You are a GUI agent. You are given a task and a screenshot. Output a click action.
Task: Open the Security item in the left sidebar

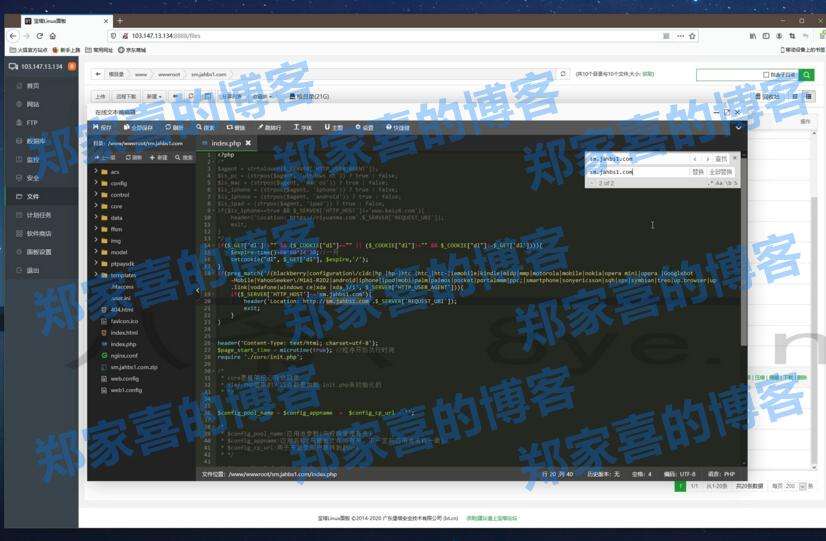(33, 178)
